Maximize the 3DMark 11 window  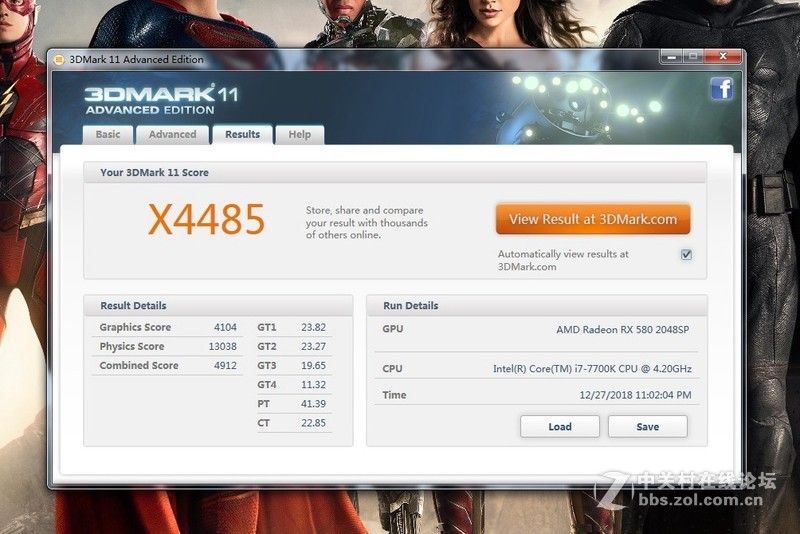coord(693,57)
